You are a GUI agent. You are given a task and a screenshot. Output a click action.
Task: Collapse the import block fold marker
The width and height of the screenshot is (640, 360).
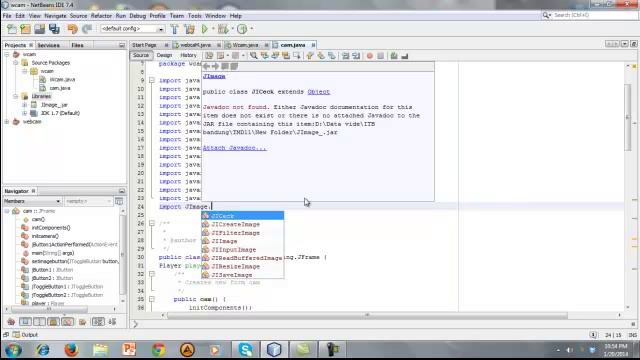[x=152, y=80]
